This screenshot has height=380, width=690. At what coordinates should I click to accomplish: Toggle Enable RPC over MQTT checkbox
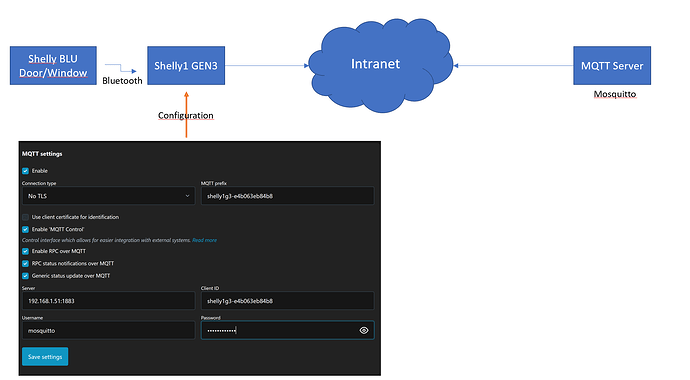(x=26, y=251)
